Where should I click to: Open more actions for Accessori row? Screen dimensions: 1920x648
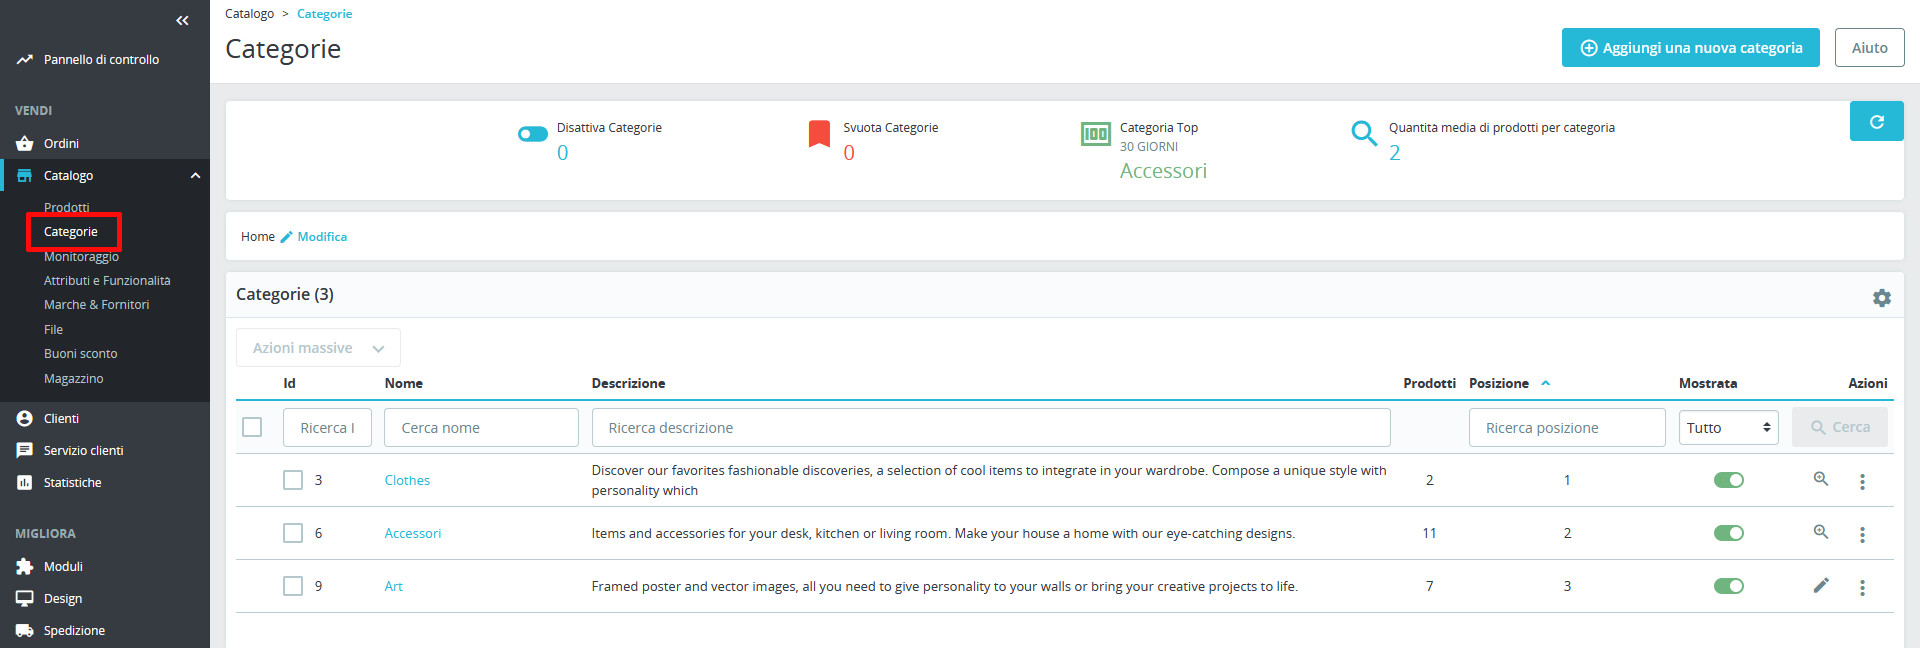pos(1862,535)
